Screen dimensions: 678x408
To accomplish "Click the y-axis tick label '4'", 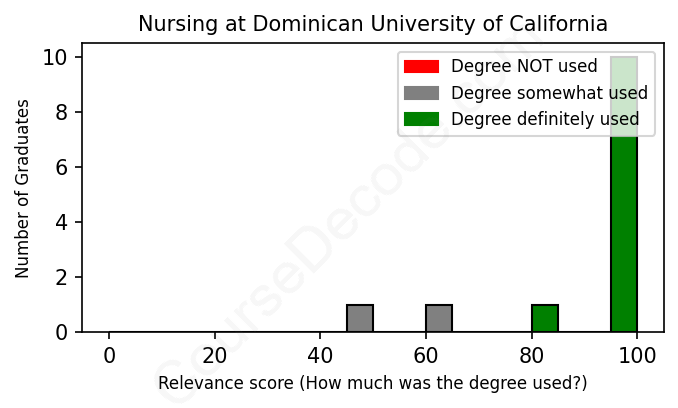I will point(62,222).
